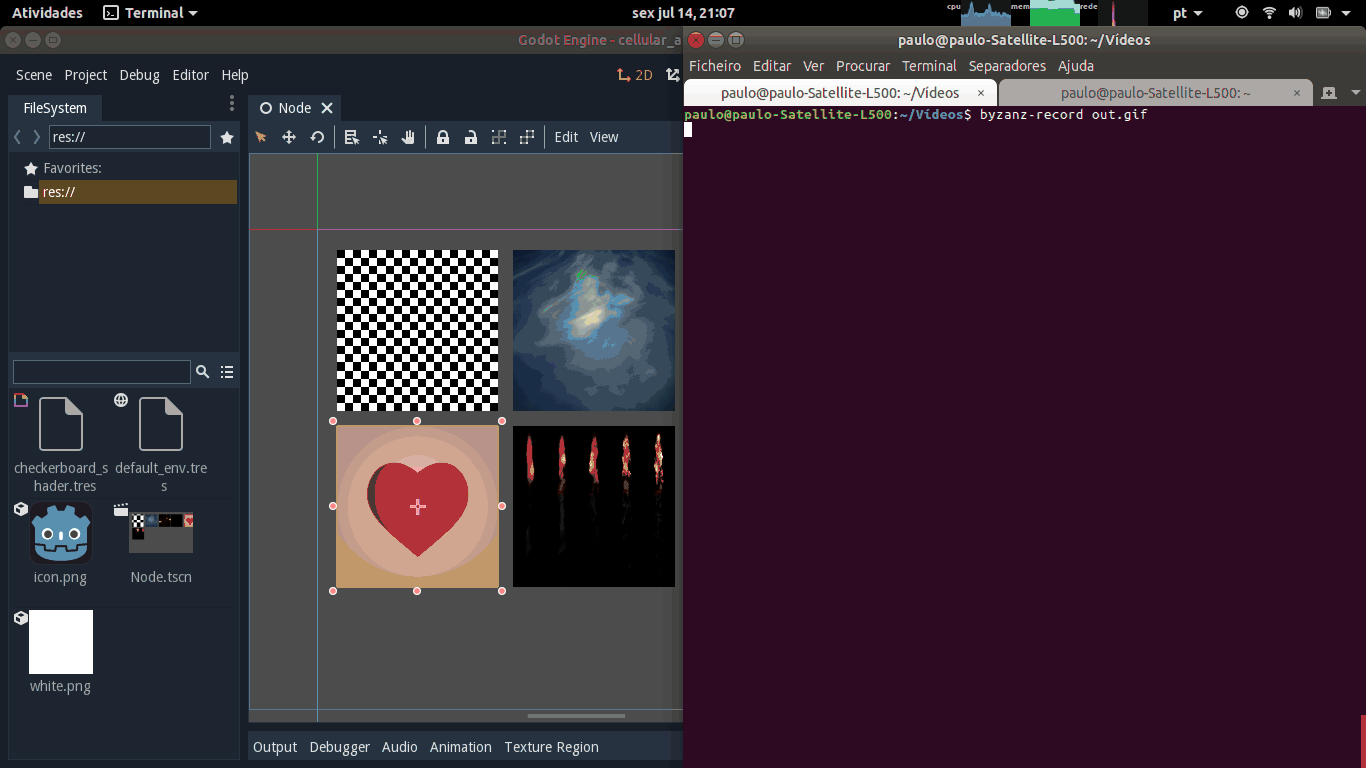Viewport: 1366px width, 768px height.
Task: Open the Debugger bottom panel tab
Action: coord(340,747)
